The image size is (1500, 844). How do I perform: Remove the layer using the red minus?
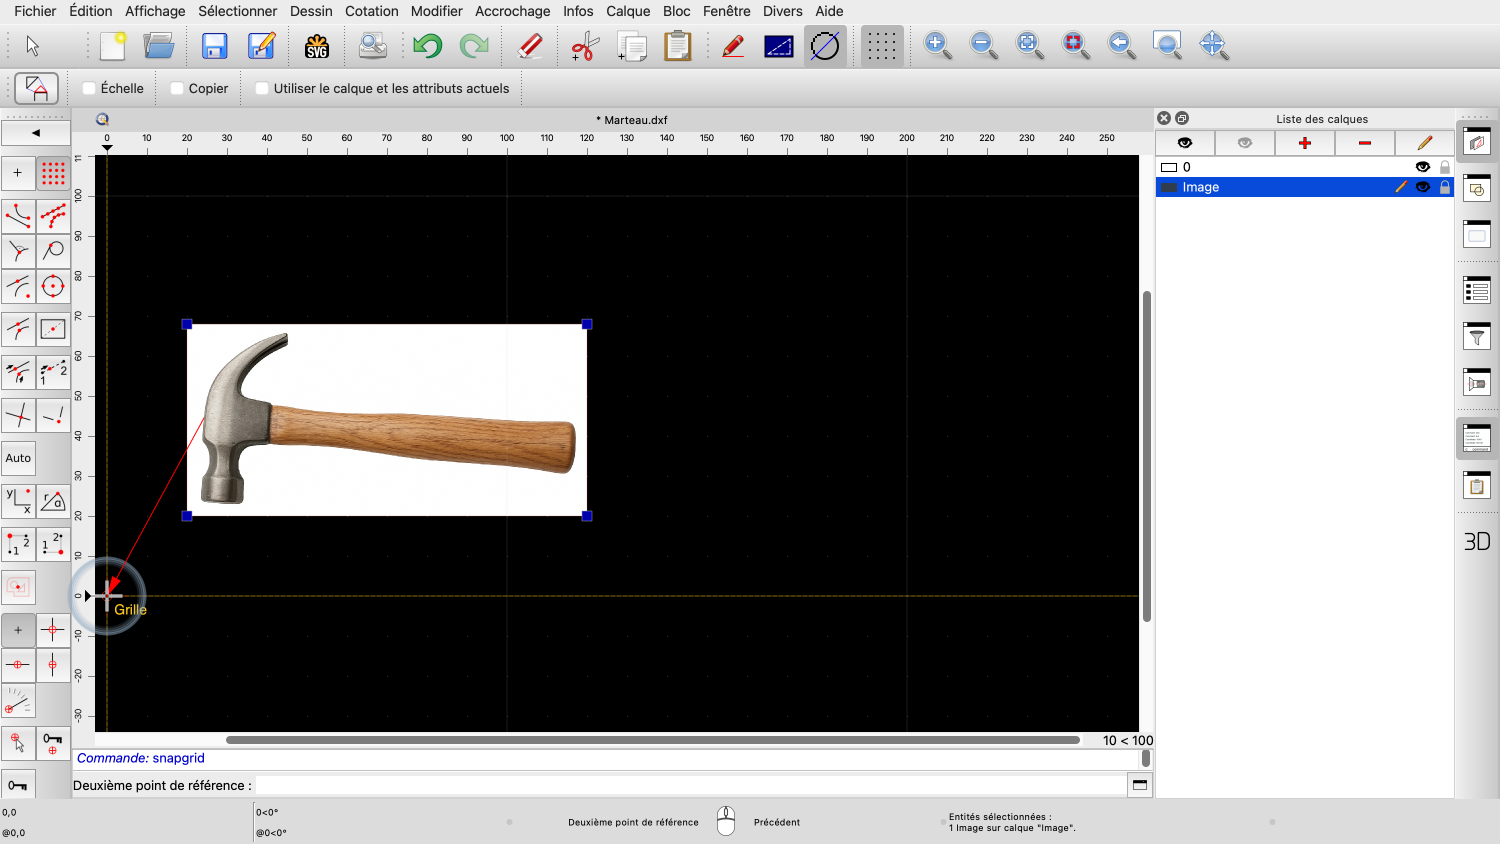coord(1364,143)
